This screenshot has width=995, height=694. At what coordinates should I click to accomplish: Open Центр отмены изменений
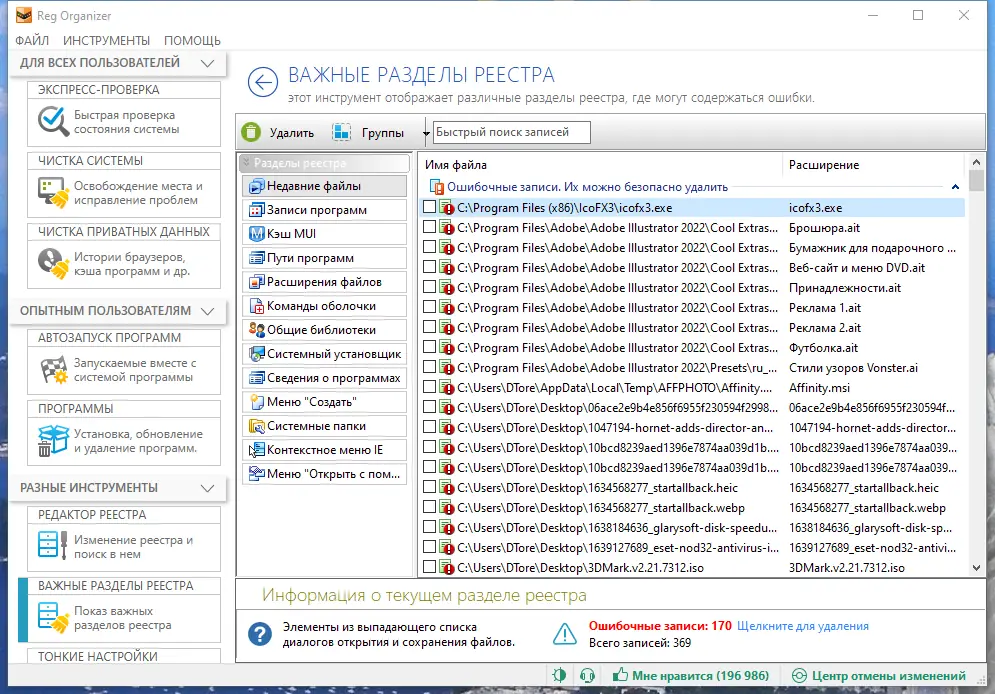tap(879, 676)
